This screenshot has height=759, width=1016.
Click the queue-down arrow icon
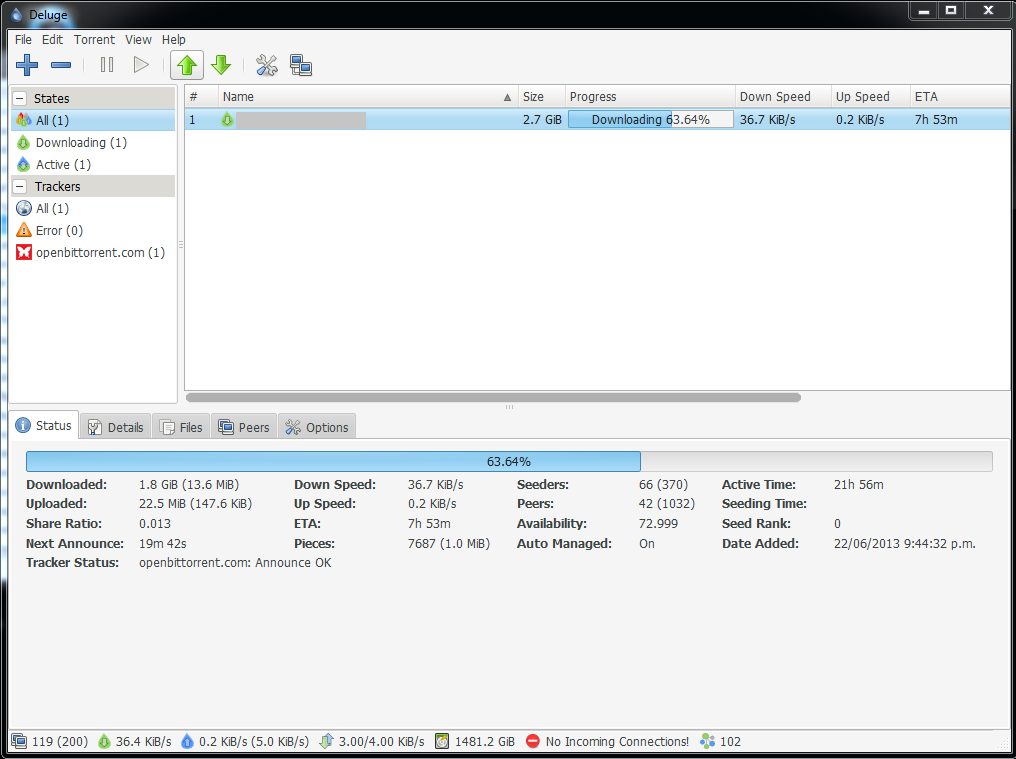(x=221, y=64)
